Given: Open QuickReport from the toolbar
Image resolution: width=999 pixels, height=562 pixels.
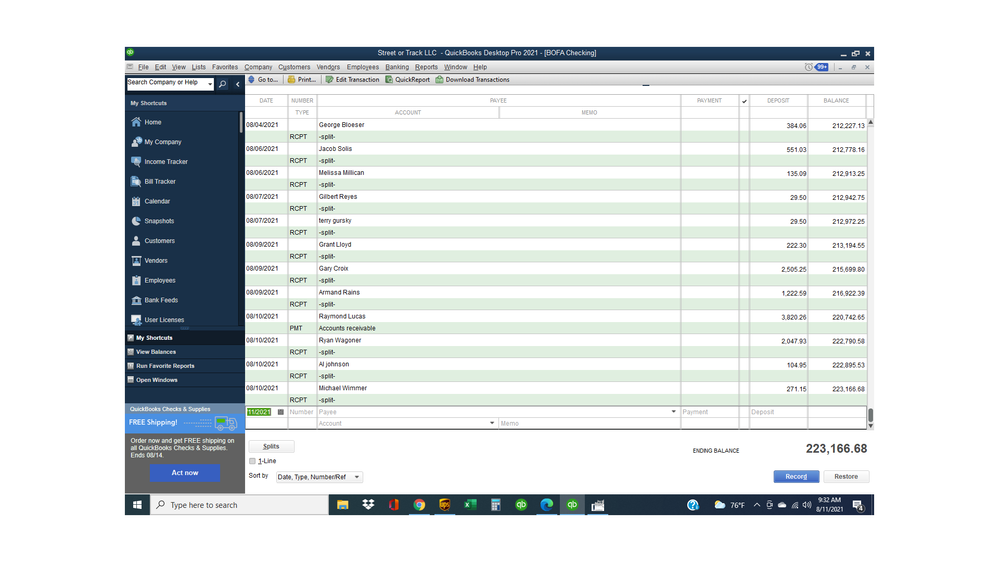Looking at the screenshot, I should pos(407,80).
